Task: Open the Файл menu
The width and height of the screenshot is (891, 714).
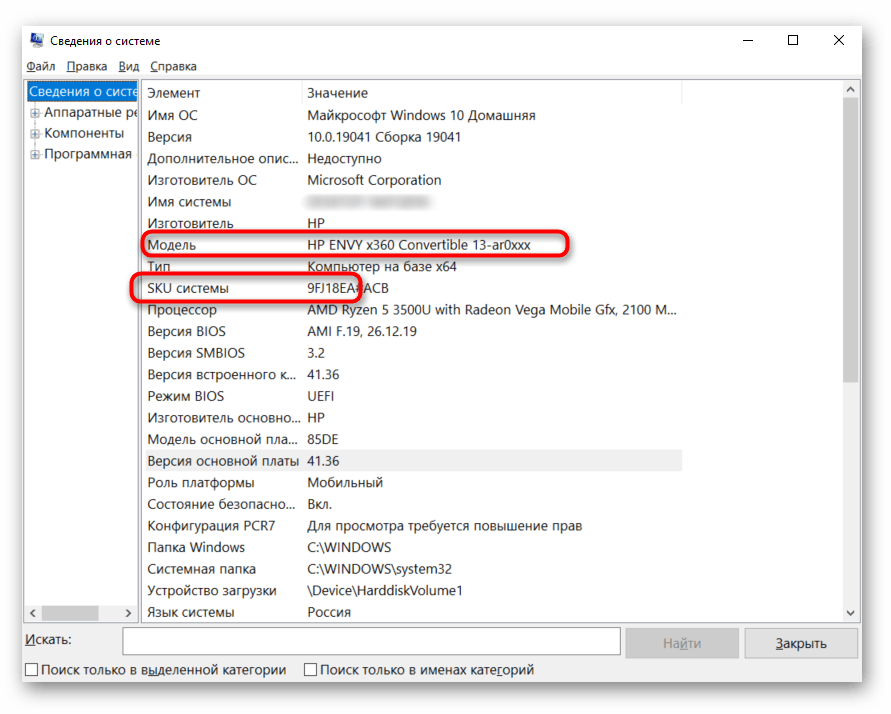Action: coord(41,66)
